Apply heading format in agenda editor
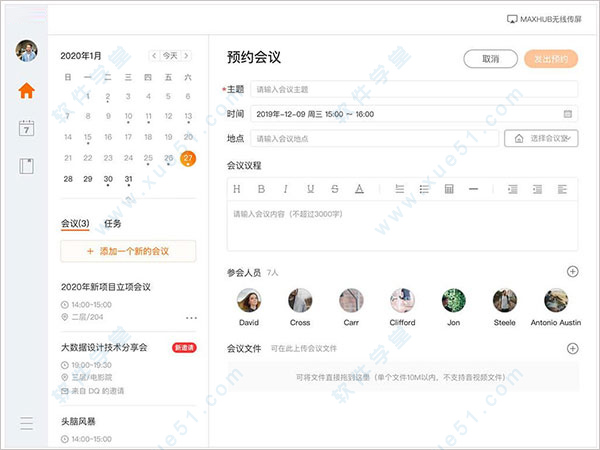 coord(237,189)
